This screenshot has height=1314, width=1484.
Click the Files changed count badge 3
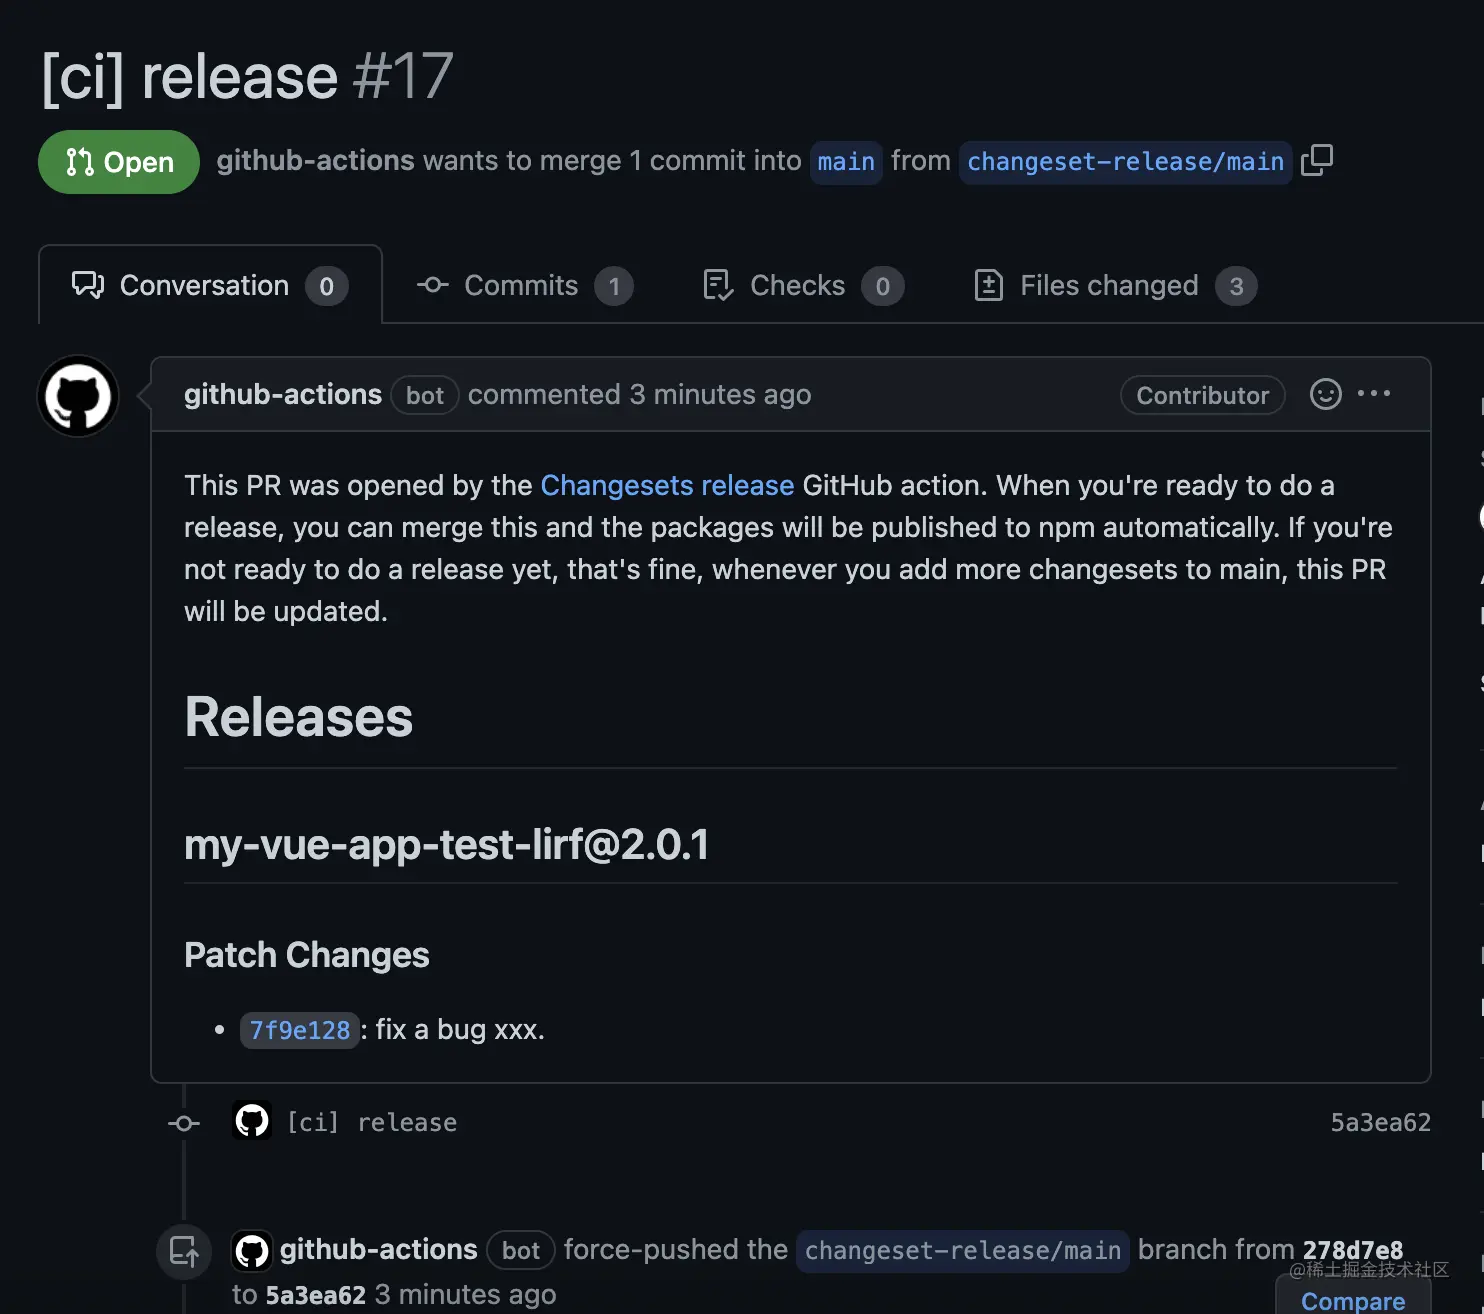pyautogui.click(x=1236, y=287)
